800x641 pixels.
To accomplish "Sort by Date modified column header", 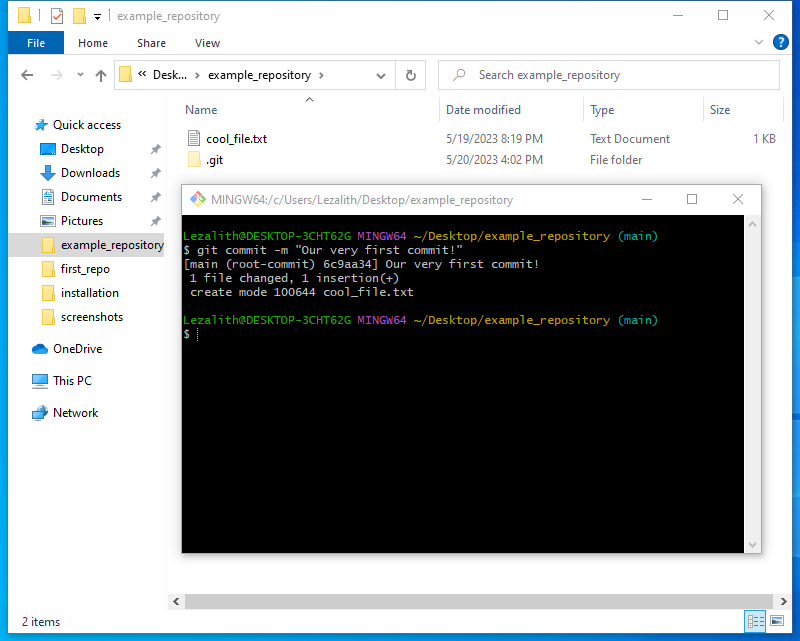I will click(483, 110).
